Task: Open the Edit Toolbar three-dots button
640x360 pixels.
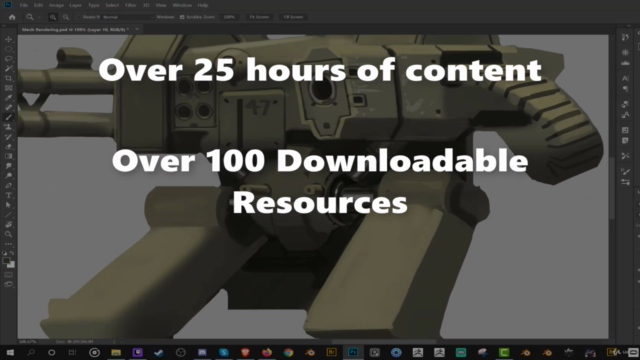Action: pos(8,244)
